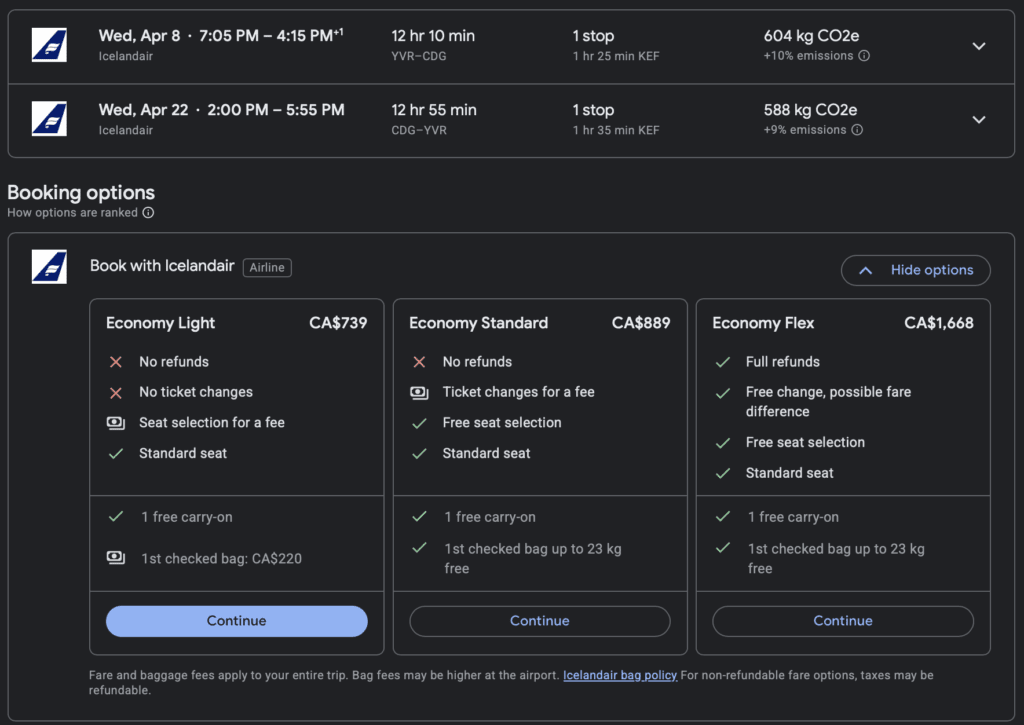
Task: Open the Icelandair bag policy link
Action: pyautogui.click(x=620, y=676)
